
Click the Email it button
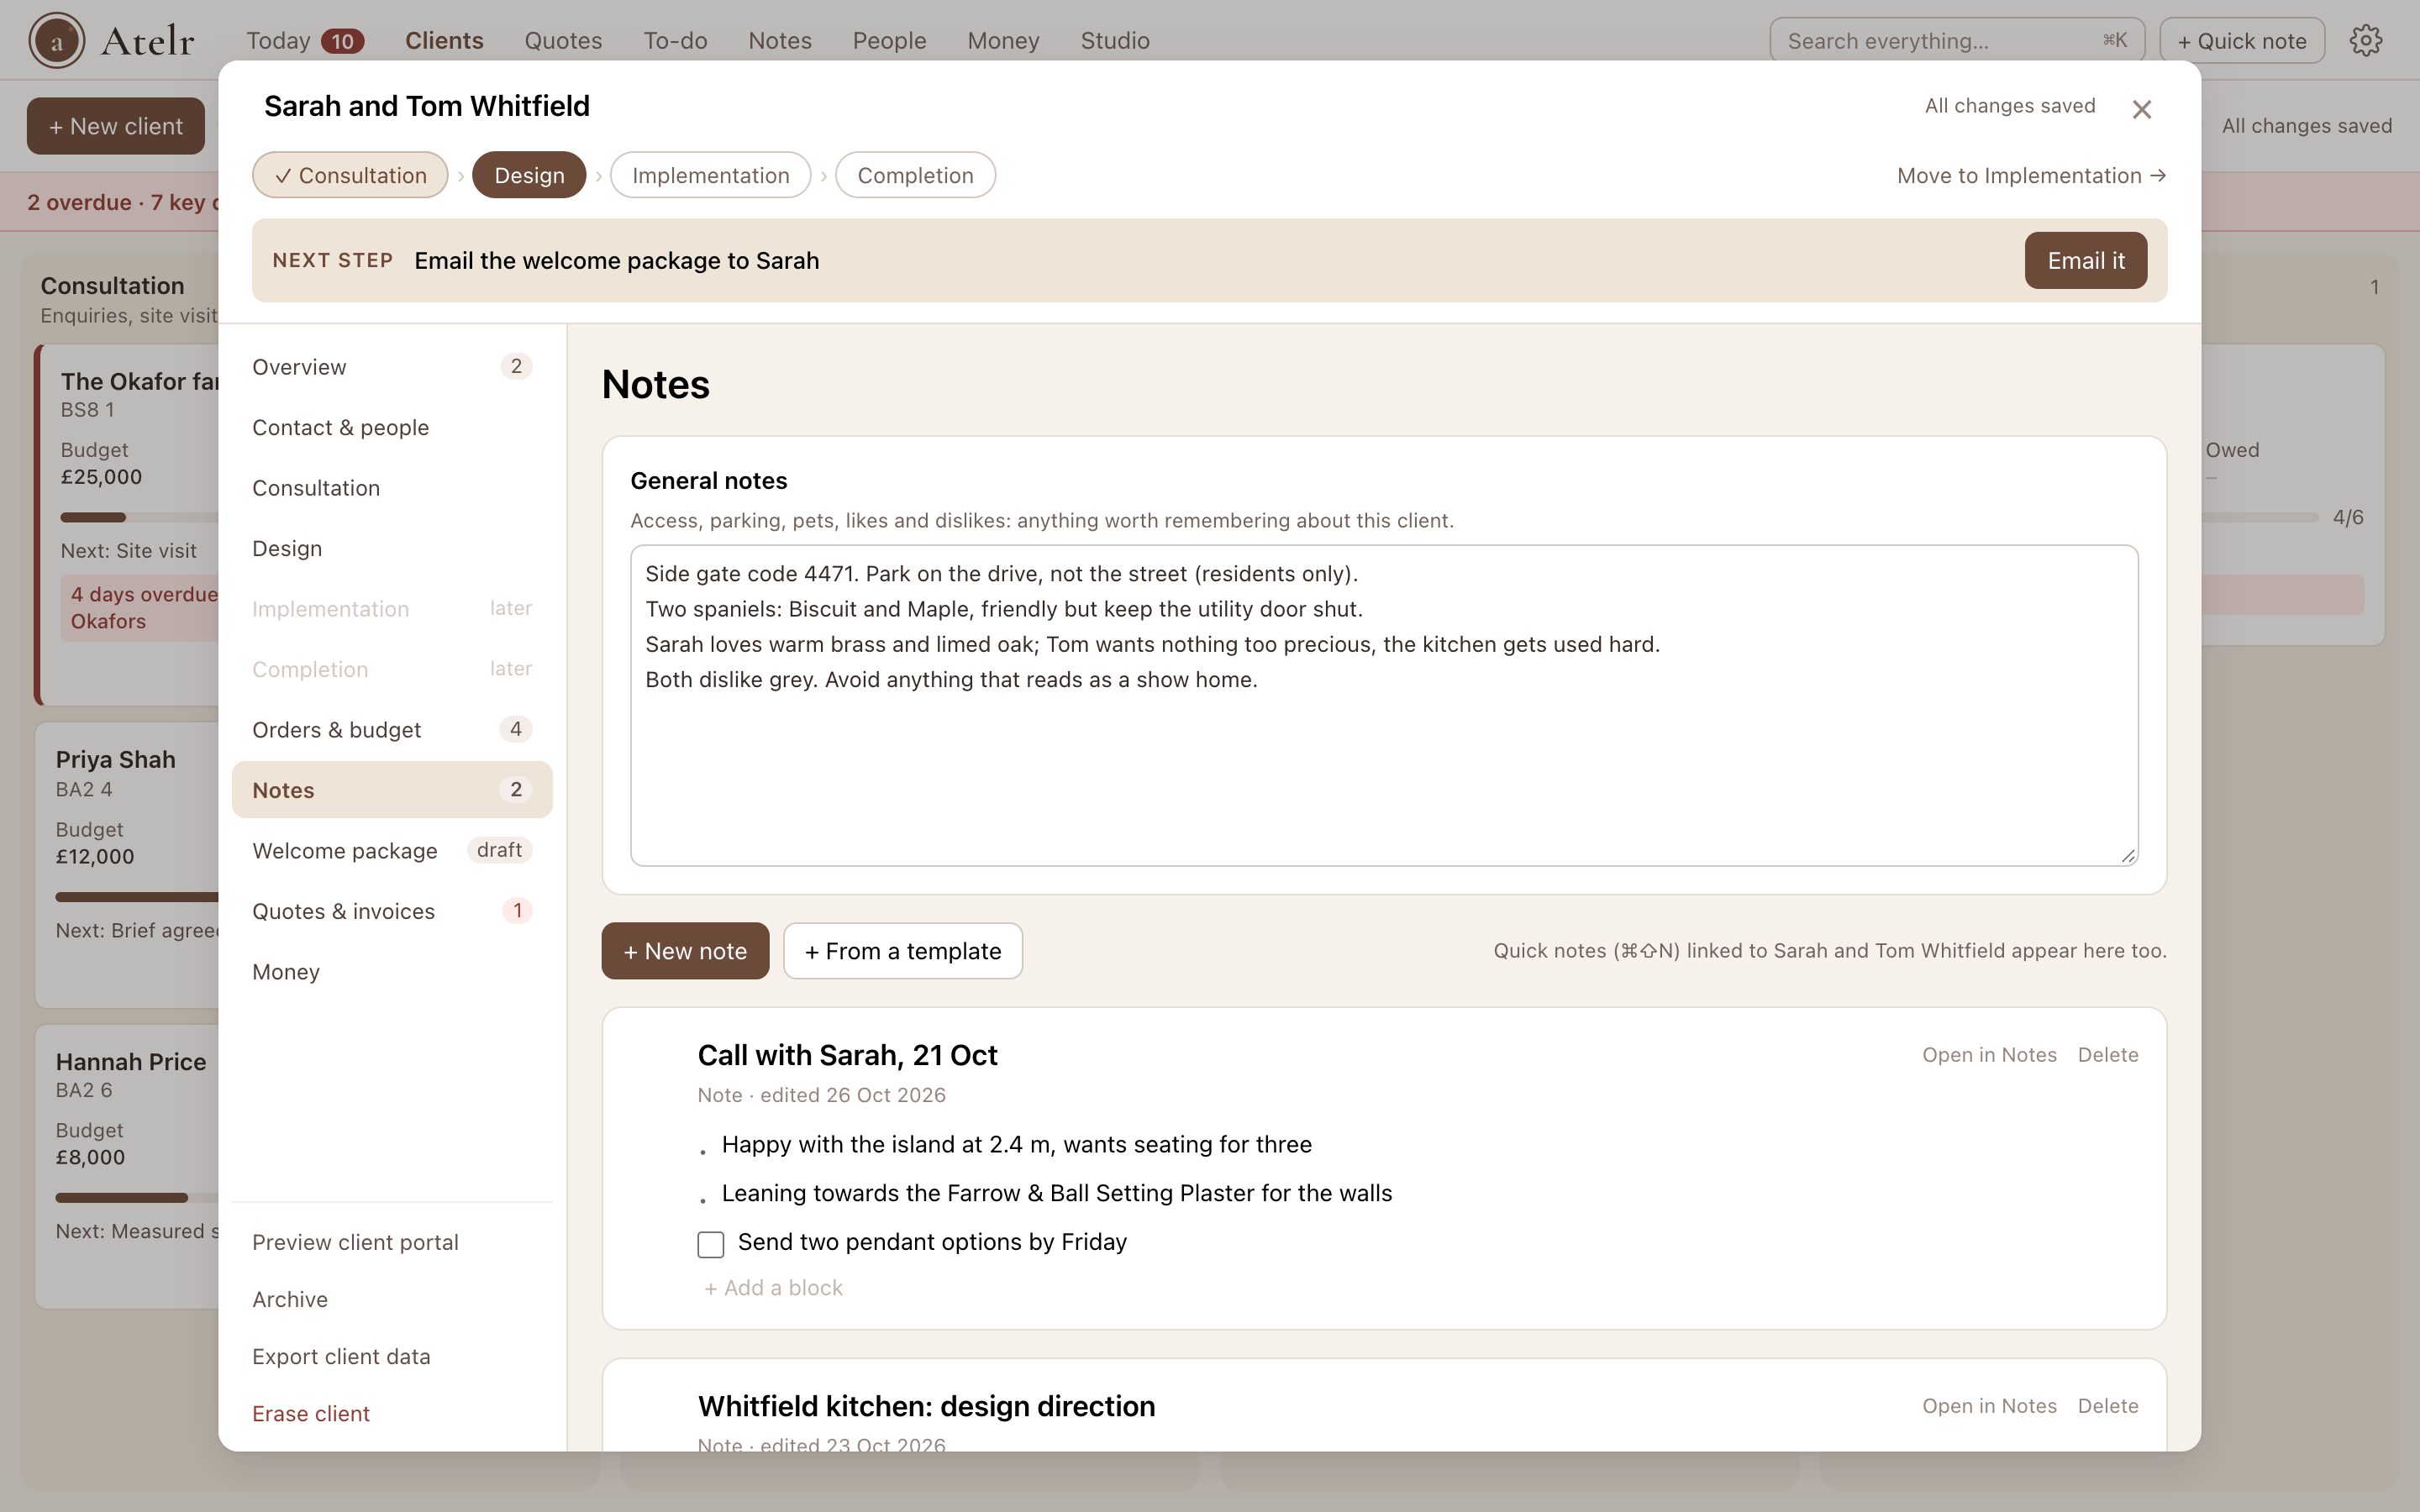[x=2085, y=261]
